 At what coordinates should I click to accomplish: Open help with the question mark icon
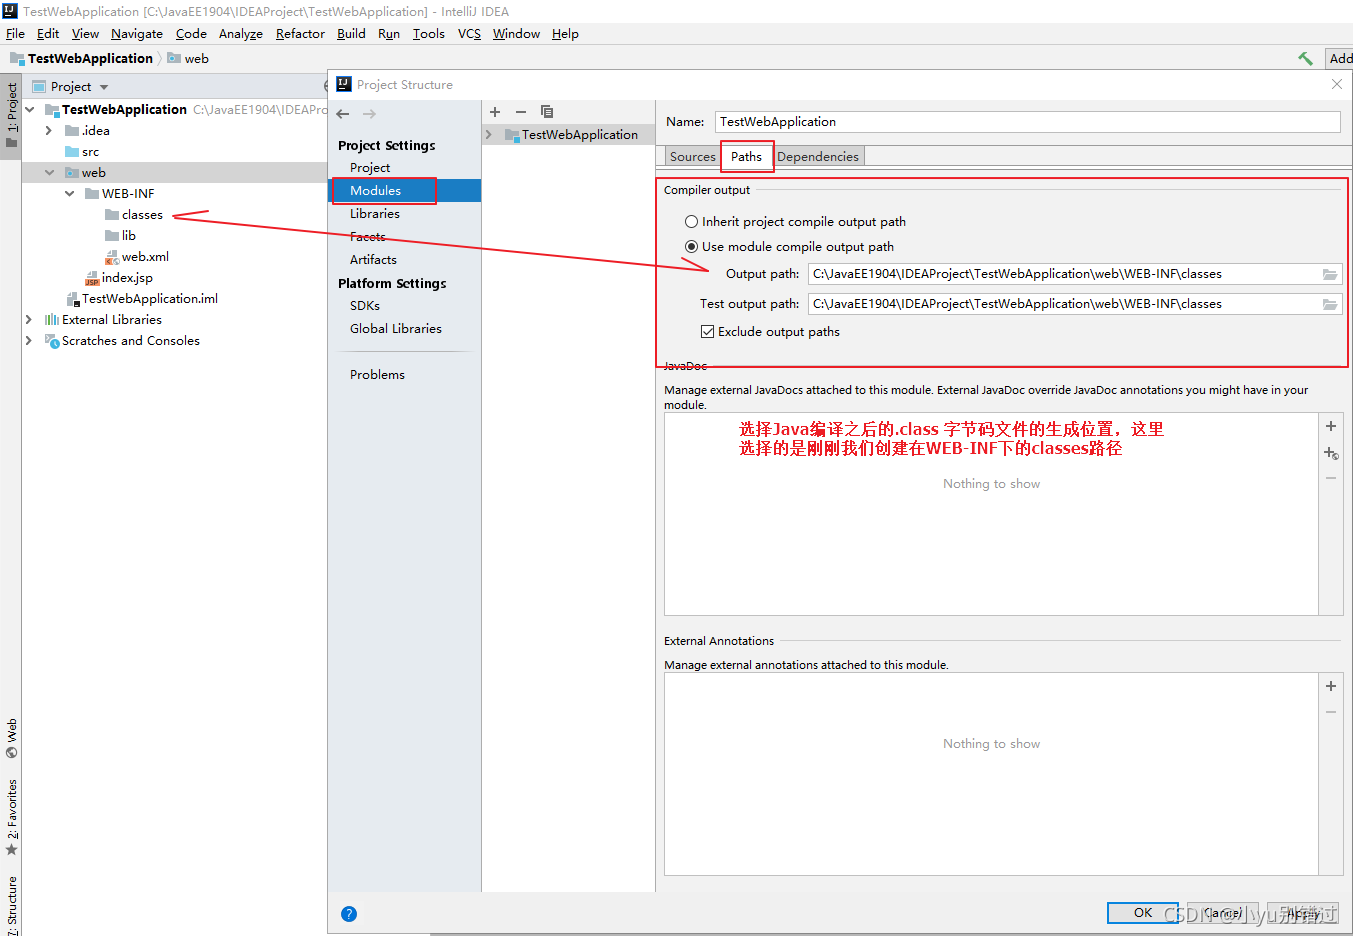[349, 914]
